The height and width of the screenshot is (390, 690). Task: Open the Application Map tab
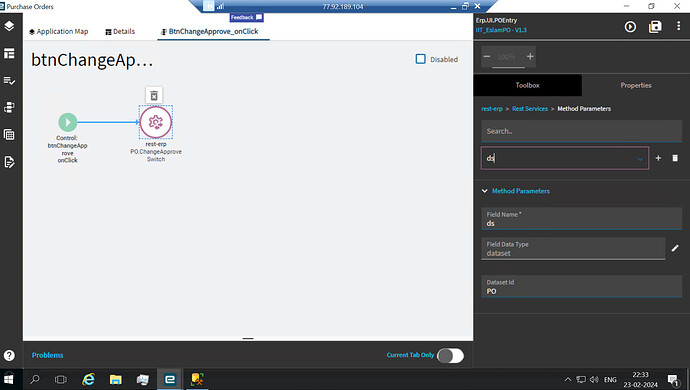[59, 32]
